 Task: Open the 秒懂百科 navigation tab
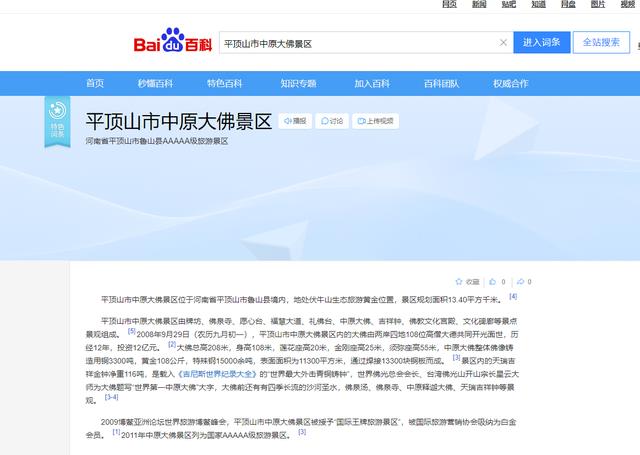click(155, 83)
